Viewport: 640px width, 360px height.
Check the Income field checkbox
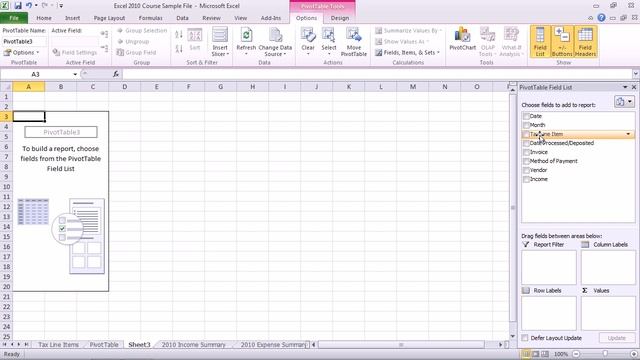click(526, 179)
